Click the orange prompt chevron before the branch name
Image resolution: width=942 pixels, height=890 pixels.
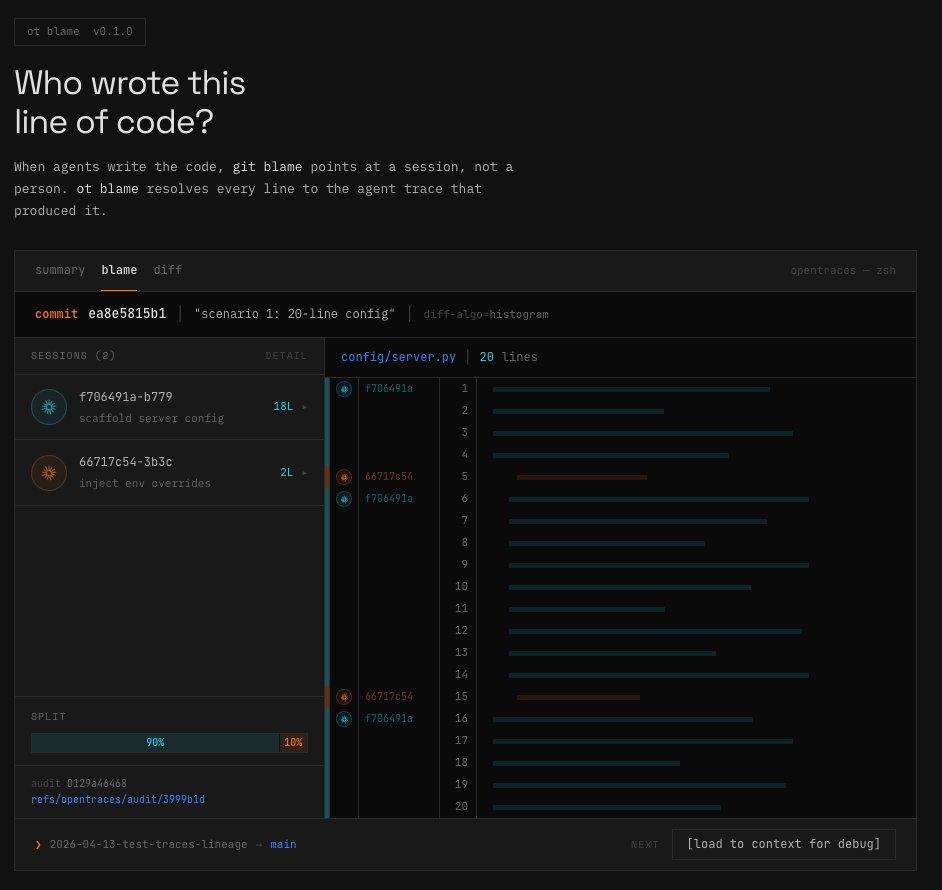38,844
